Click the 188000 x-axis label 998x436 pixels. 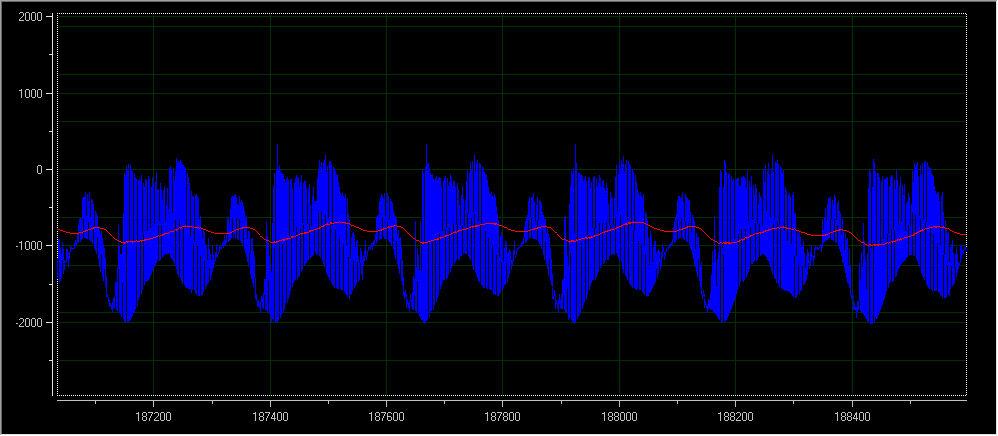point(619,416)
